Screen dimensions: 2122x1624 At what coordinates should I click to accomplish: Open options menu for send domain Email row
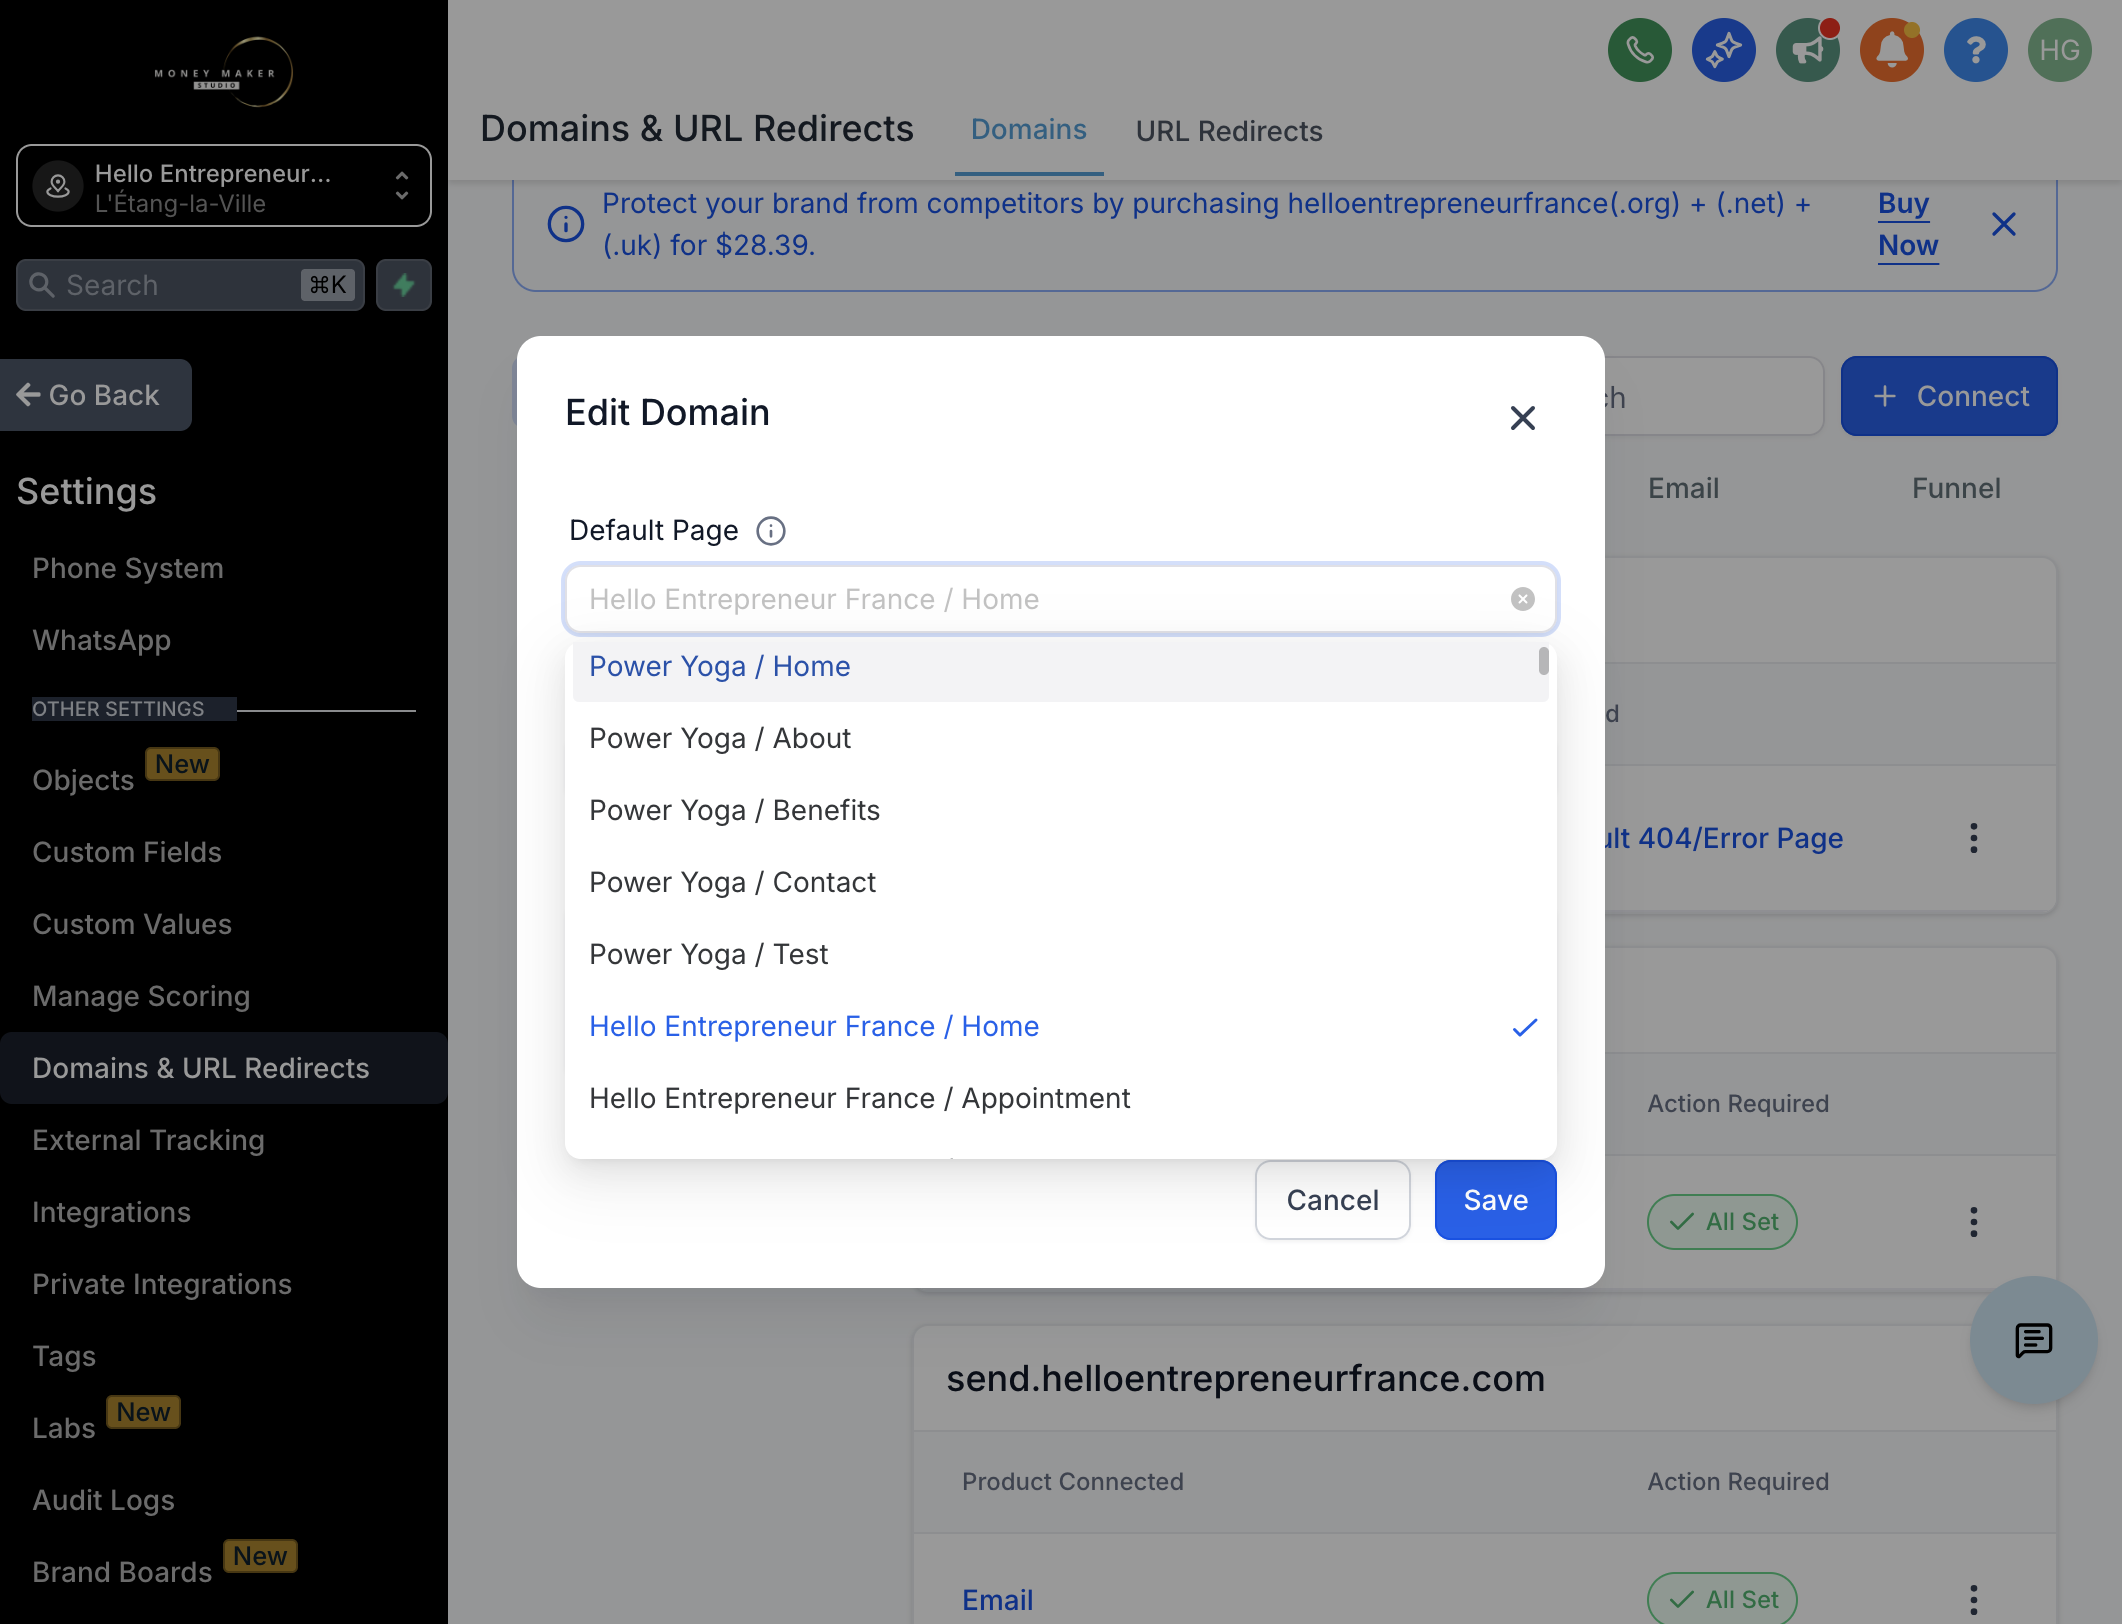[x=1973, y=1600]
